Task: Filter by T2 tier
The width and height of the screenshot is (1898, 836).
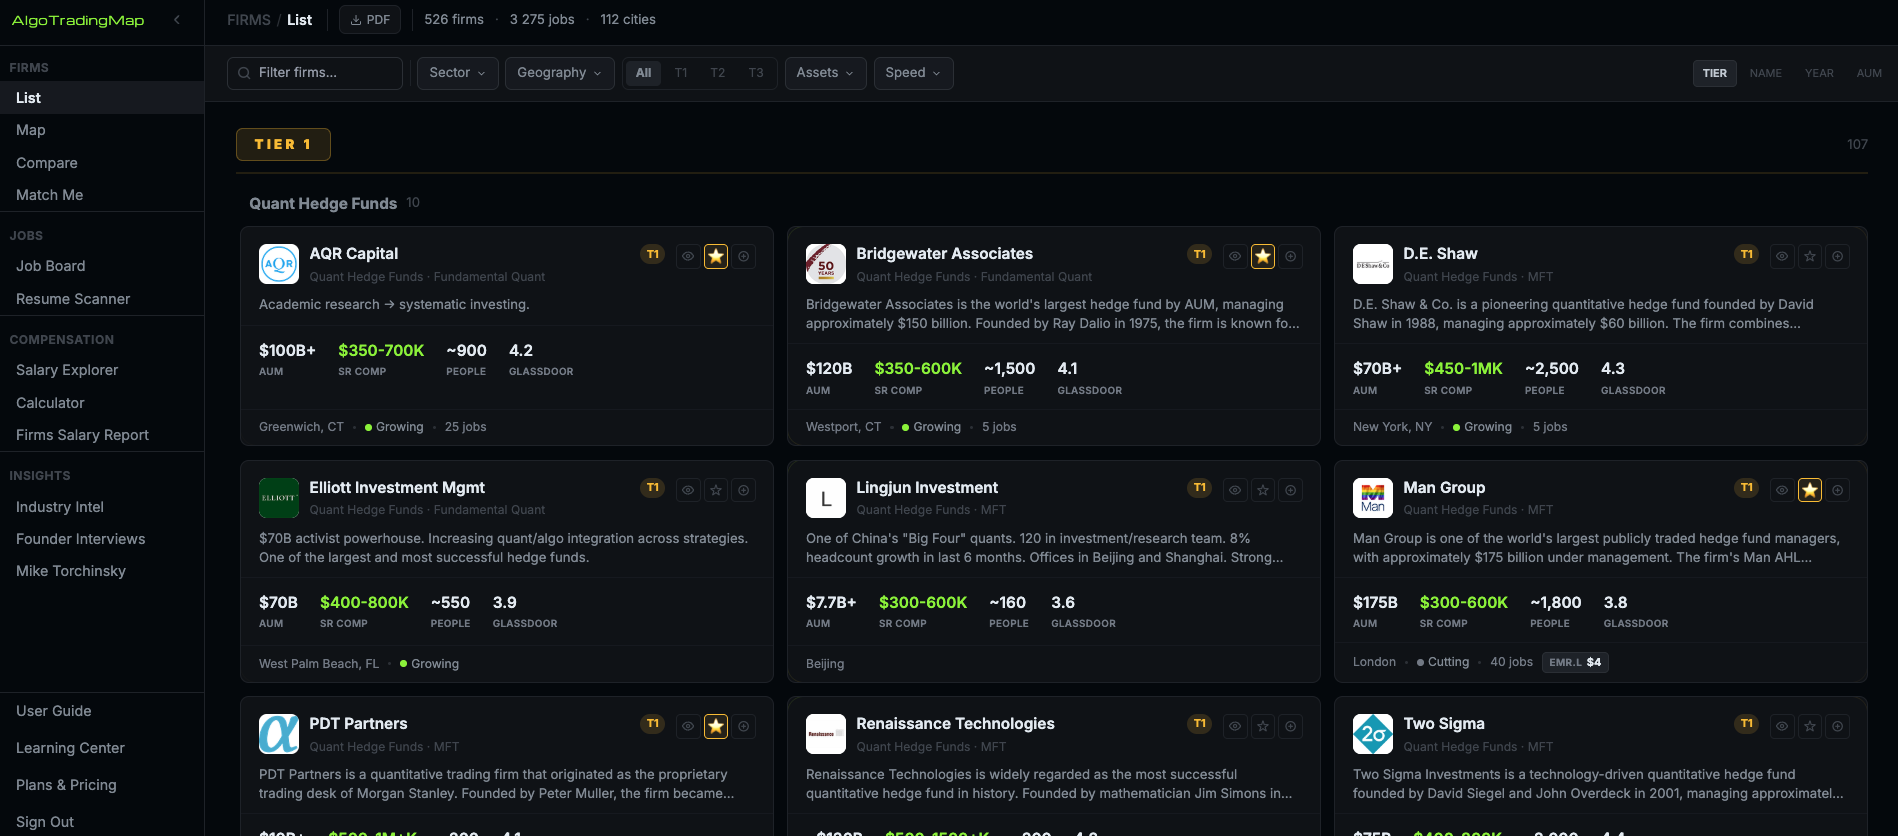Action: [x=718, y=73]
